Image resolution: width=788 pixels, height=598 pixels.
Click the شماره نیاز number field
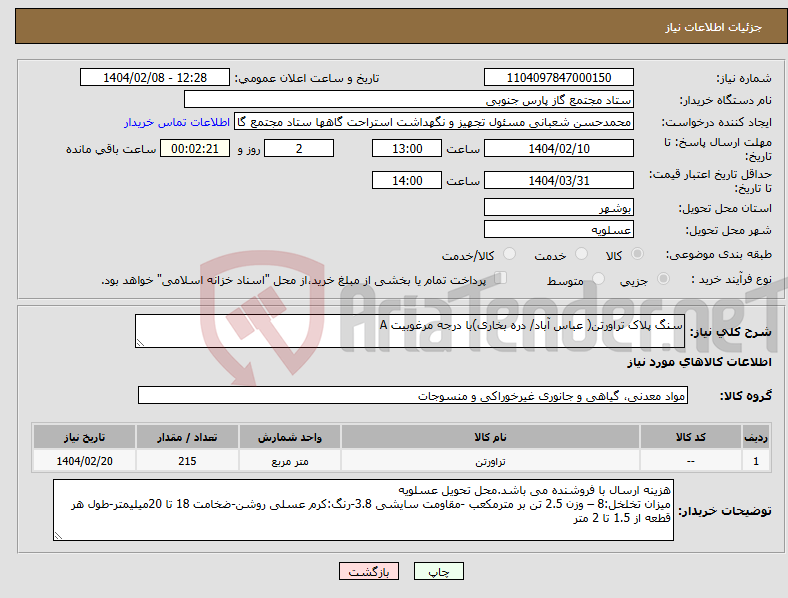pyautogui.click(x=558, y=77)
